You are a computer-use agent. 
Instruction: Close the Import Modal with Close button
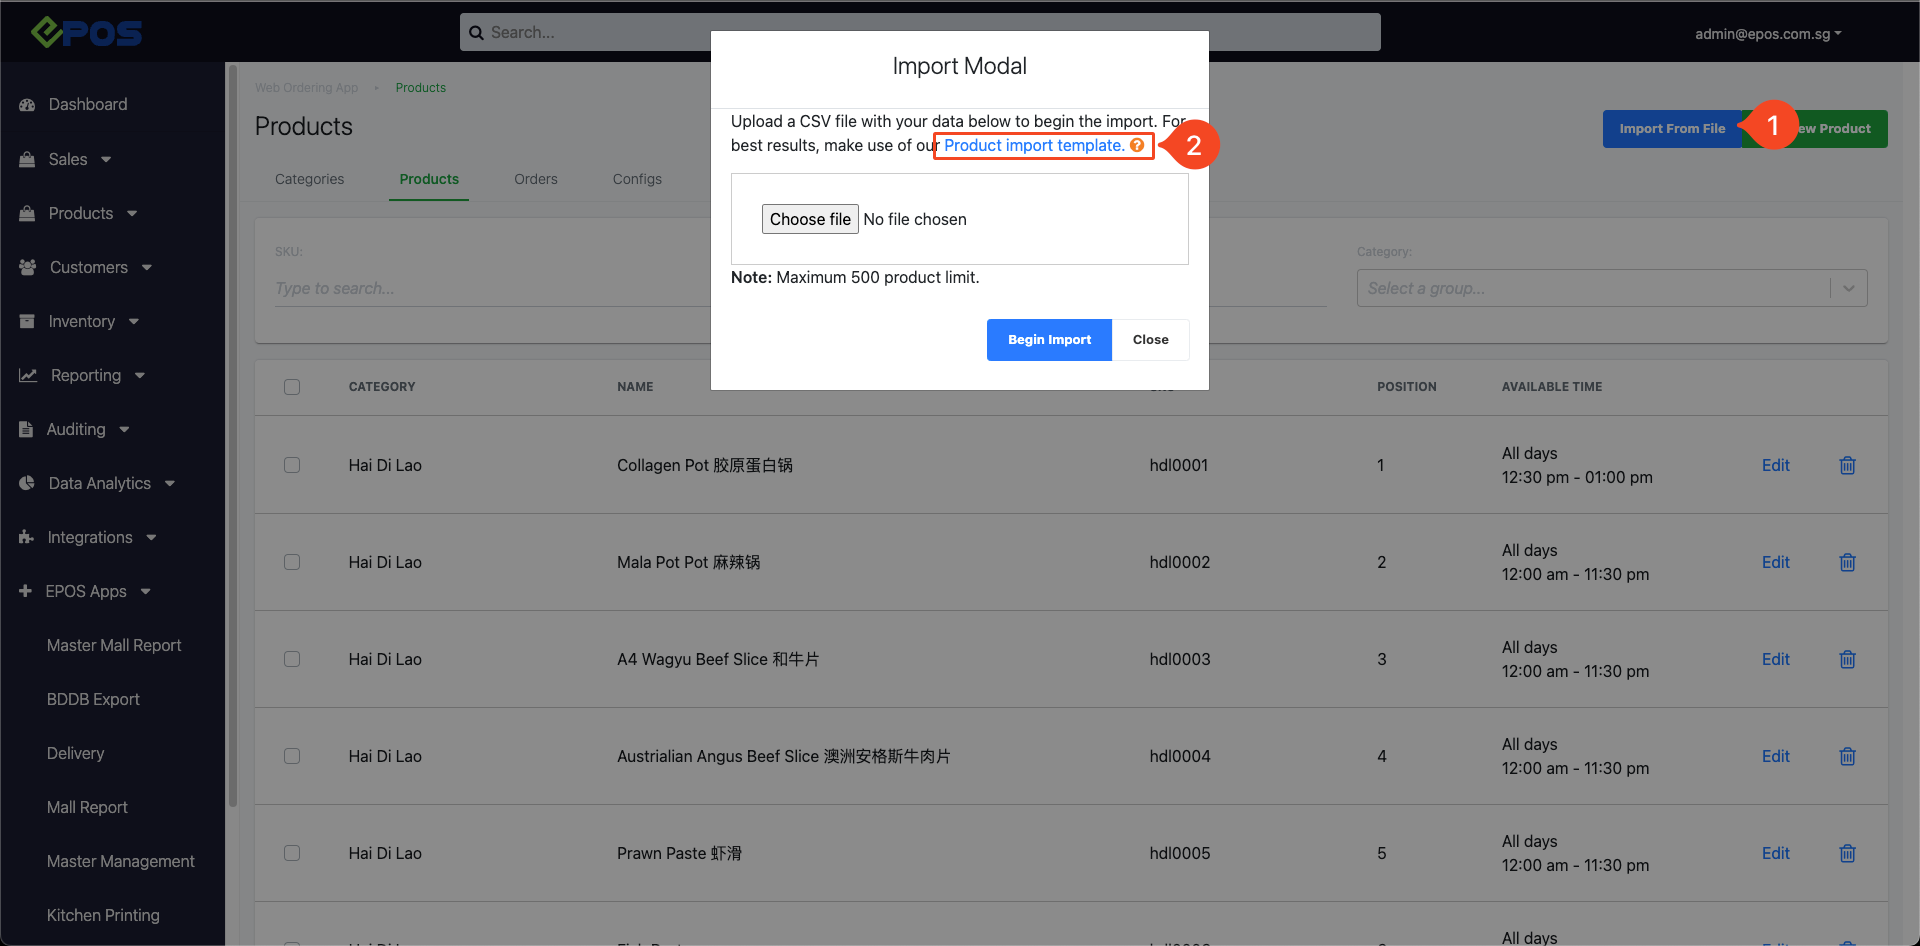1151,340
